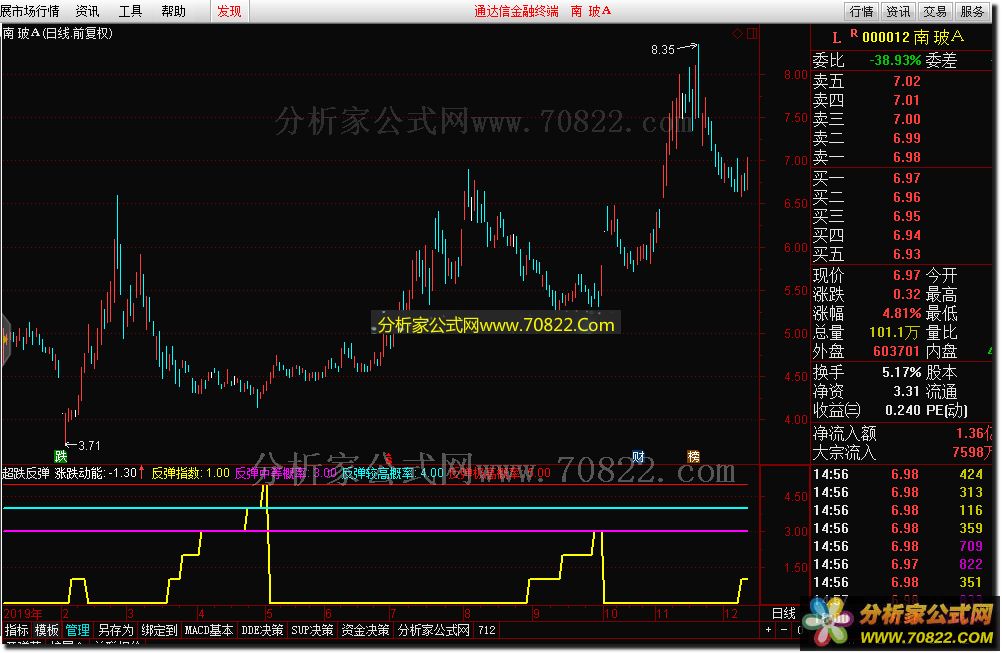Click the 委比 value -38.93%

895,61
